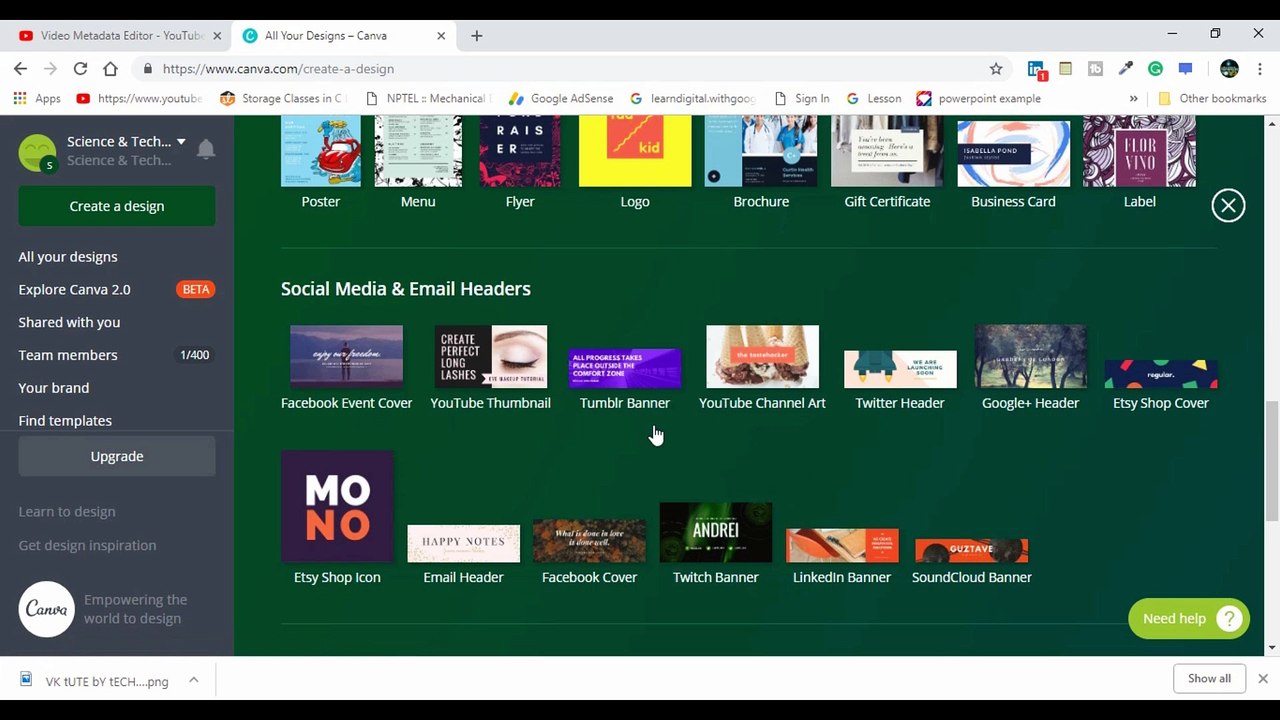Activate the color picker eyedropper extension
This screenshot has height=720, width=1280.
click(1125, 69)
